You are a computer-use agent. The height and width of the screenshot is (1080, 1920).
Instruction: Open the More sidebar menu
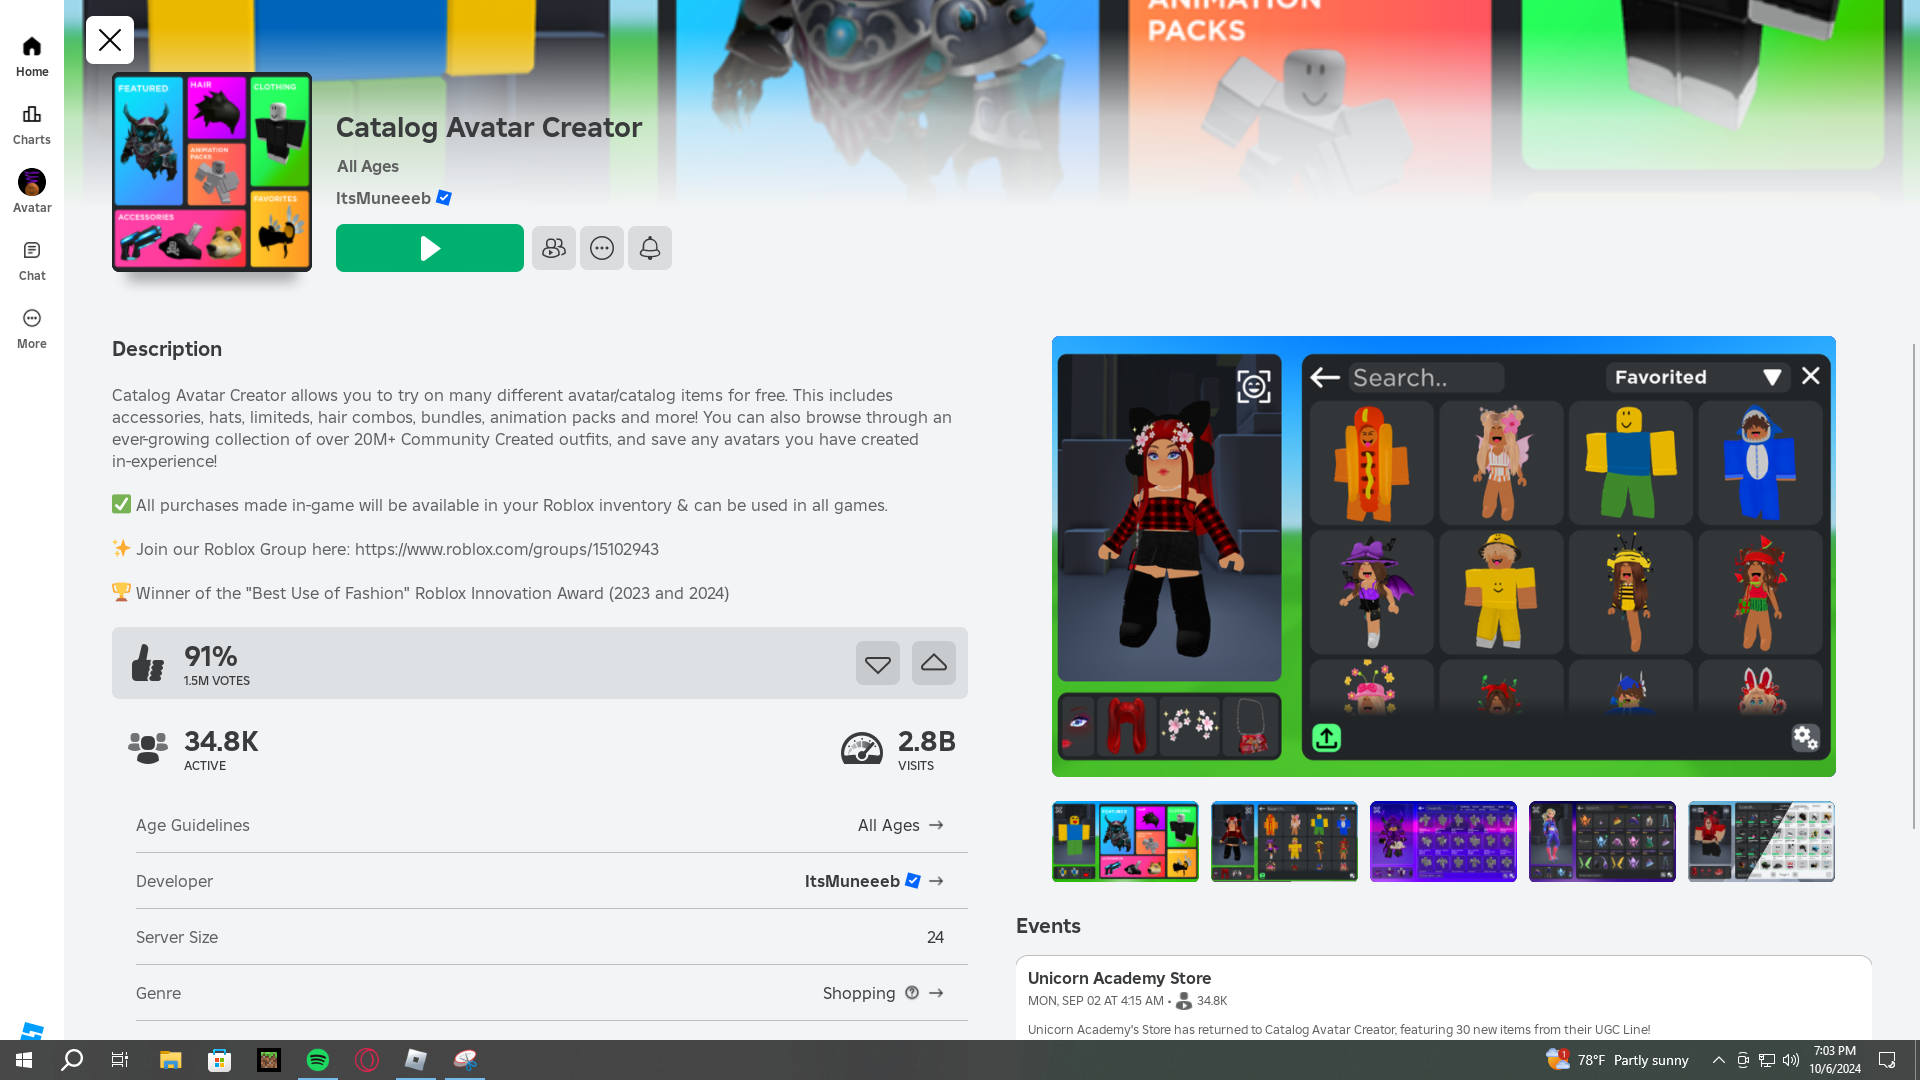click(32, 328)
